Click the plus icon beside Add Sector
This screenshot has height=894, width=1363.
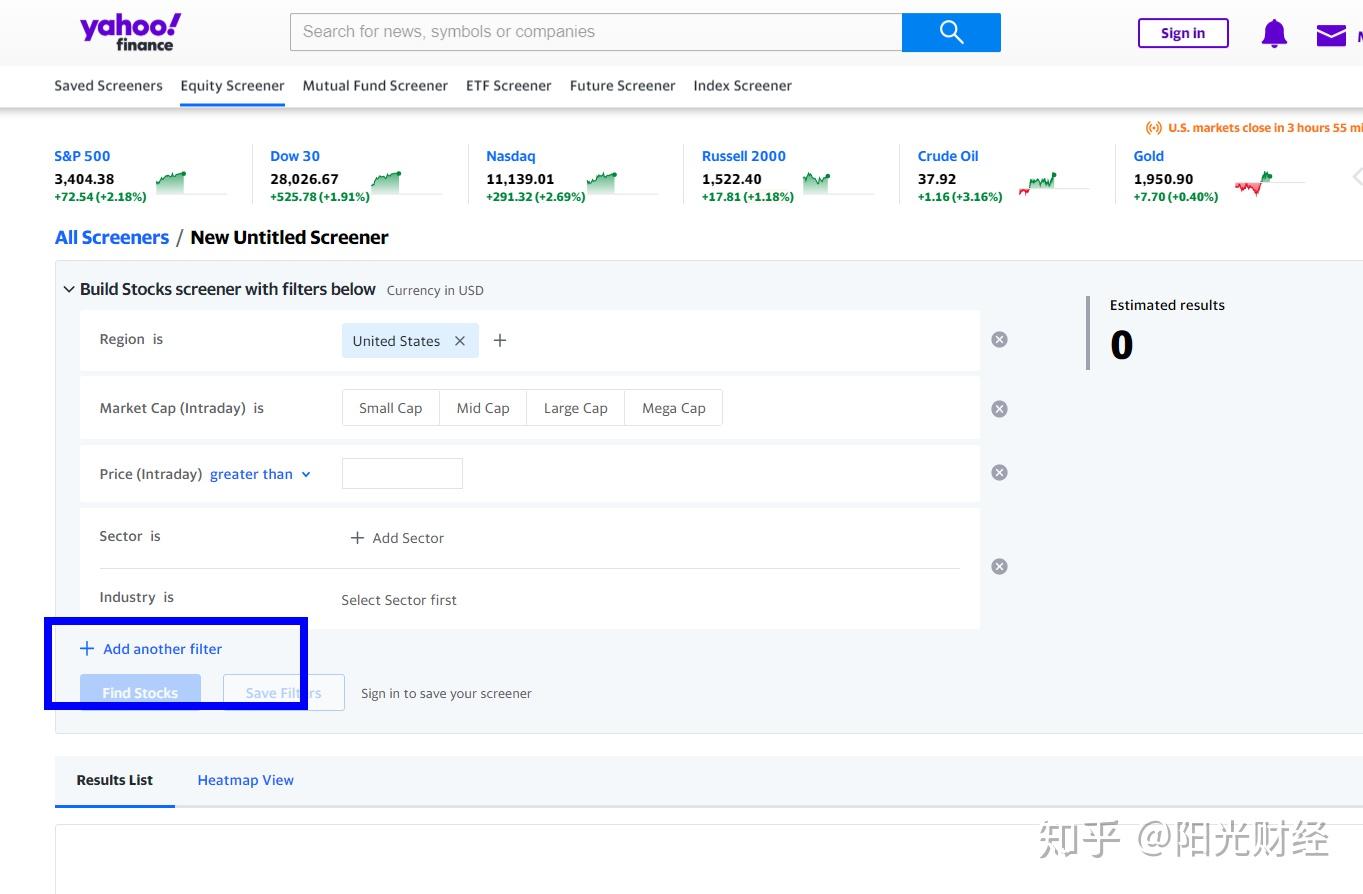pyautogui.click(x=357, y=538)
